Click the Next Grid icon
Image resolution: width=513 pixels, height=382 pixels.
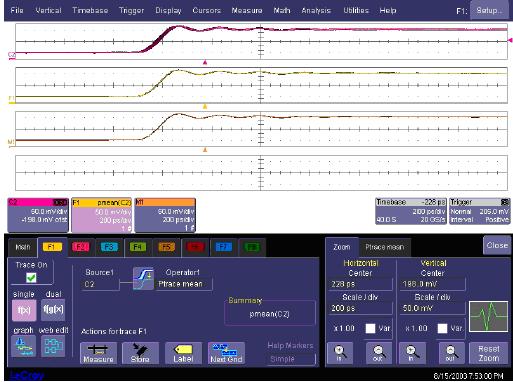226,353
